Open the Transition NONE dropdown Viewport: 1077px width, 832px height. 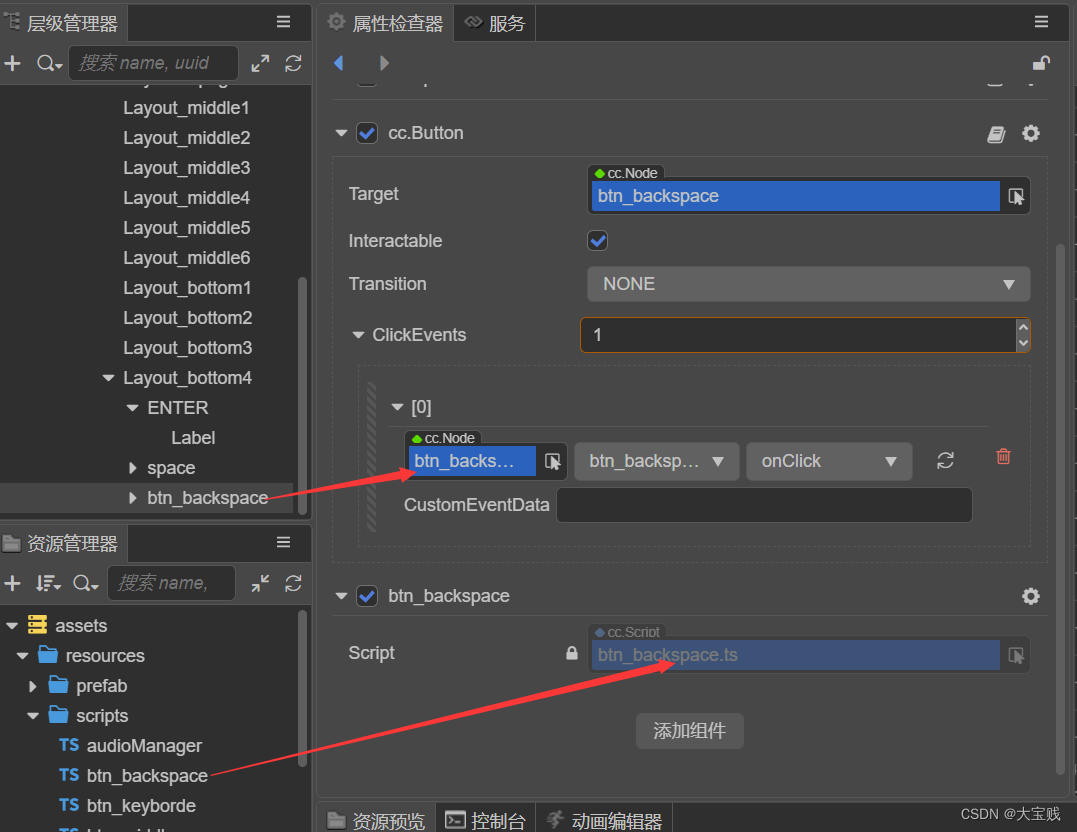tap(808, 284)
